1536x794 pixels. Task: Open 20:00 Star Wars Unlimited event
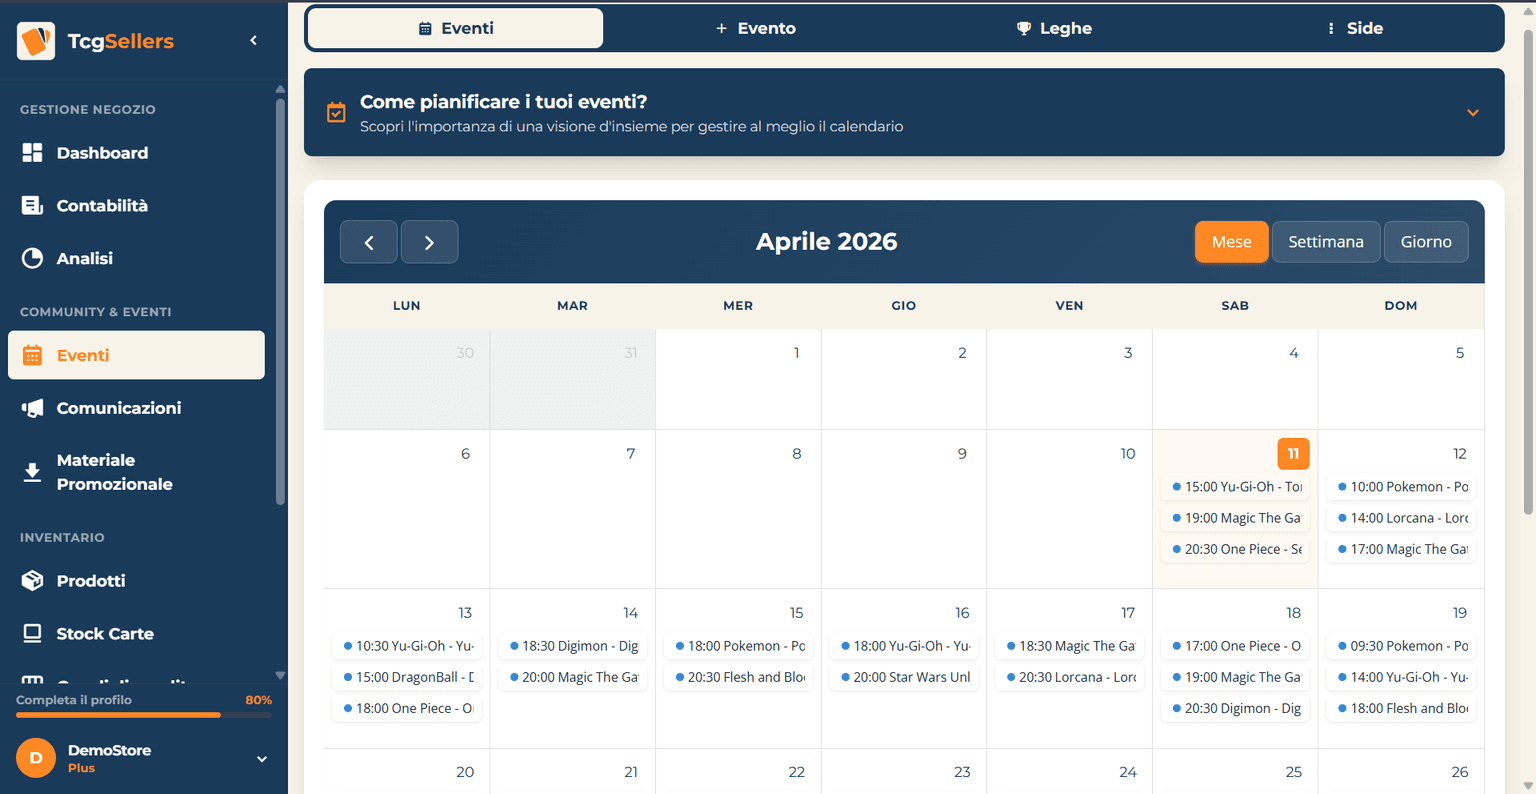pos(904,677)
